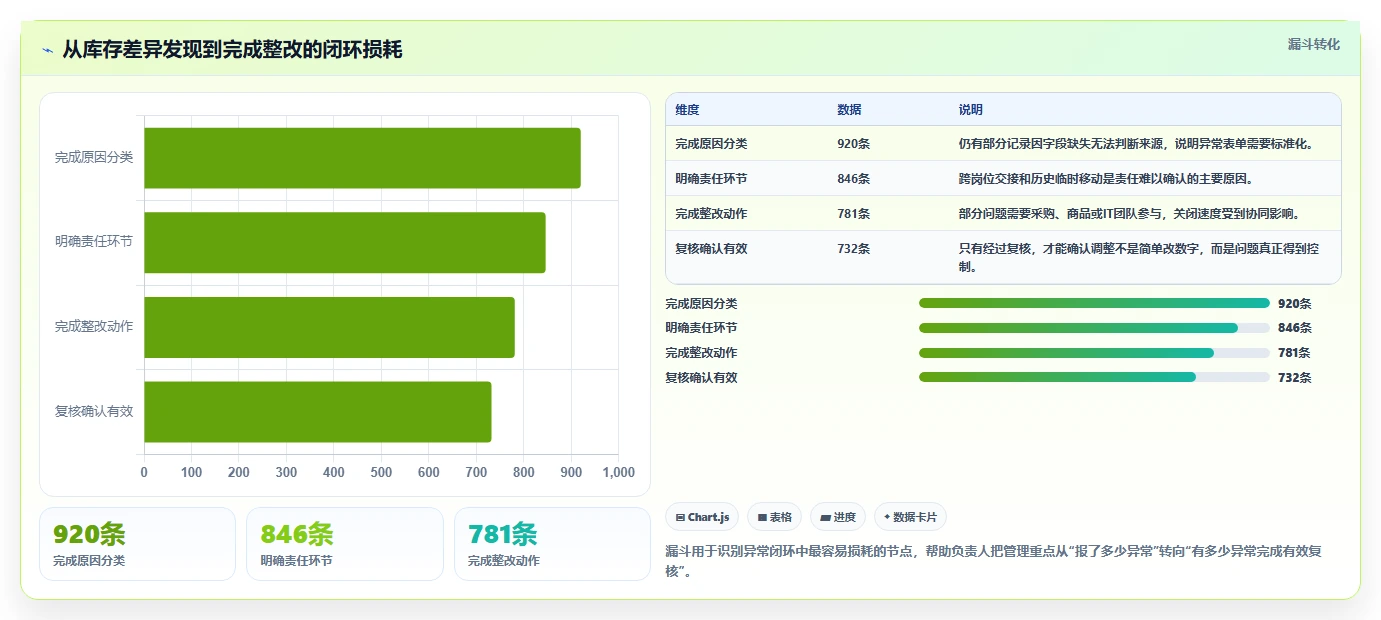Image resolution: width=1381 pixels, height=620 pixels.
Task: Click the 进度 chip
Action: 838,517
